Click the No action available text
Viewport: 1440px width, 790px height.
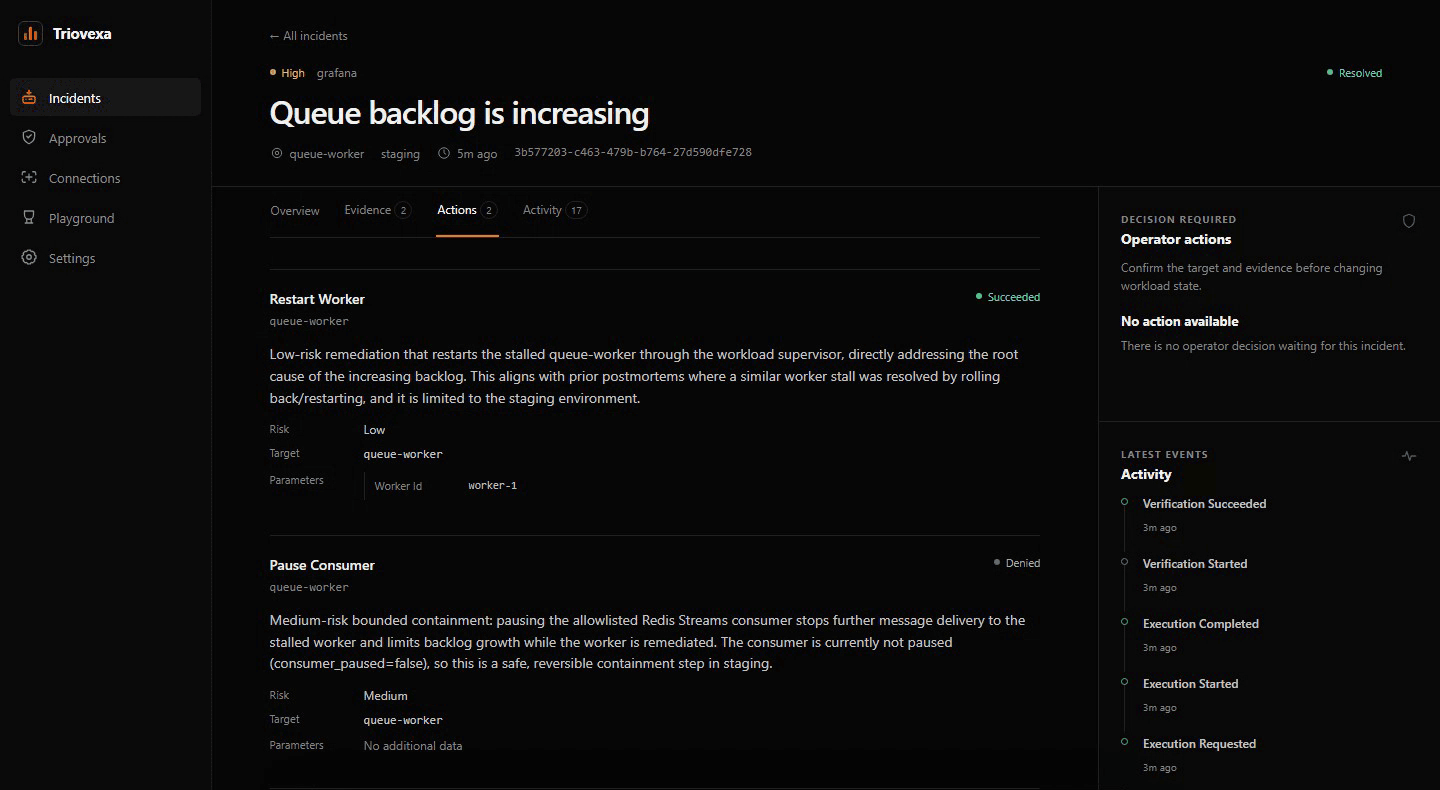click(1180, 321)
